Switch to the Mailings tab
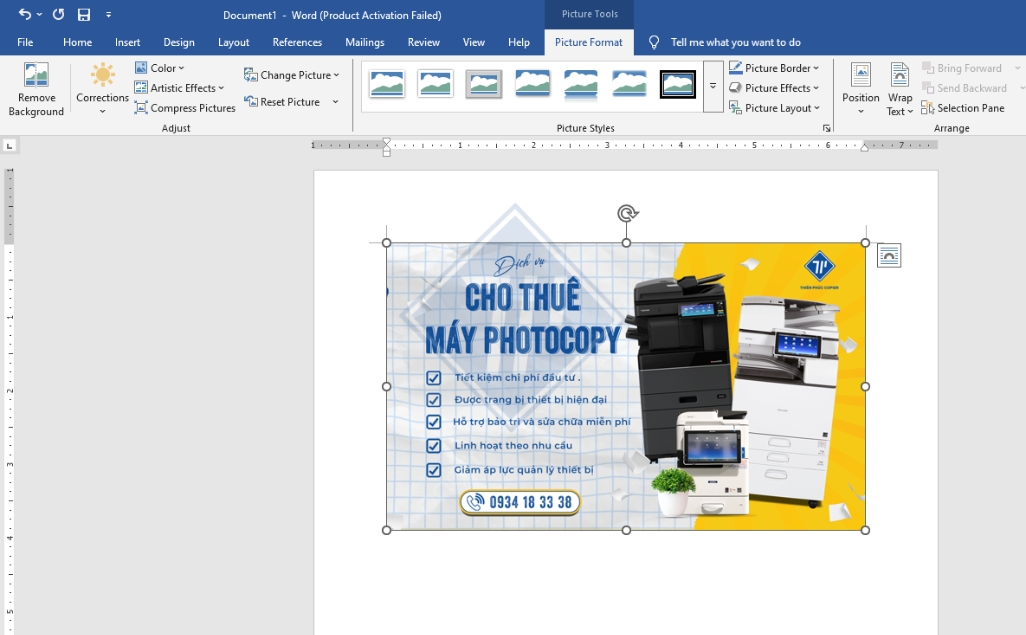Screen dimensions: 1026x635 [364, 42]
